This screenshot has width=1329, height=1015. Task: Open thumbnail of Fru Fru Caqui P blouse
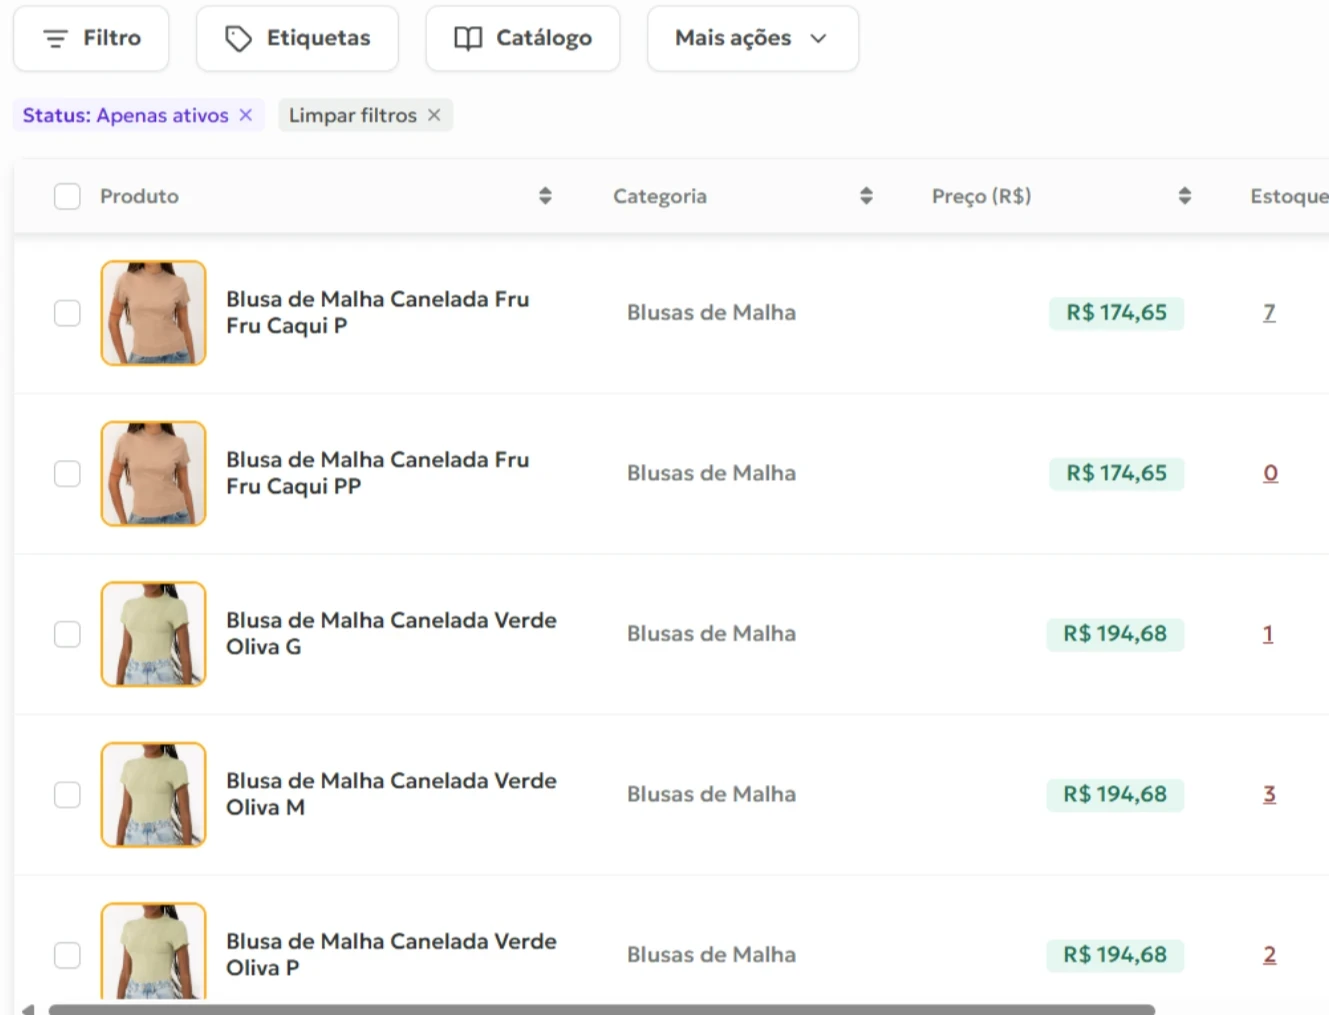[x=153, y=313]
